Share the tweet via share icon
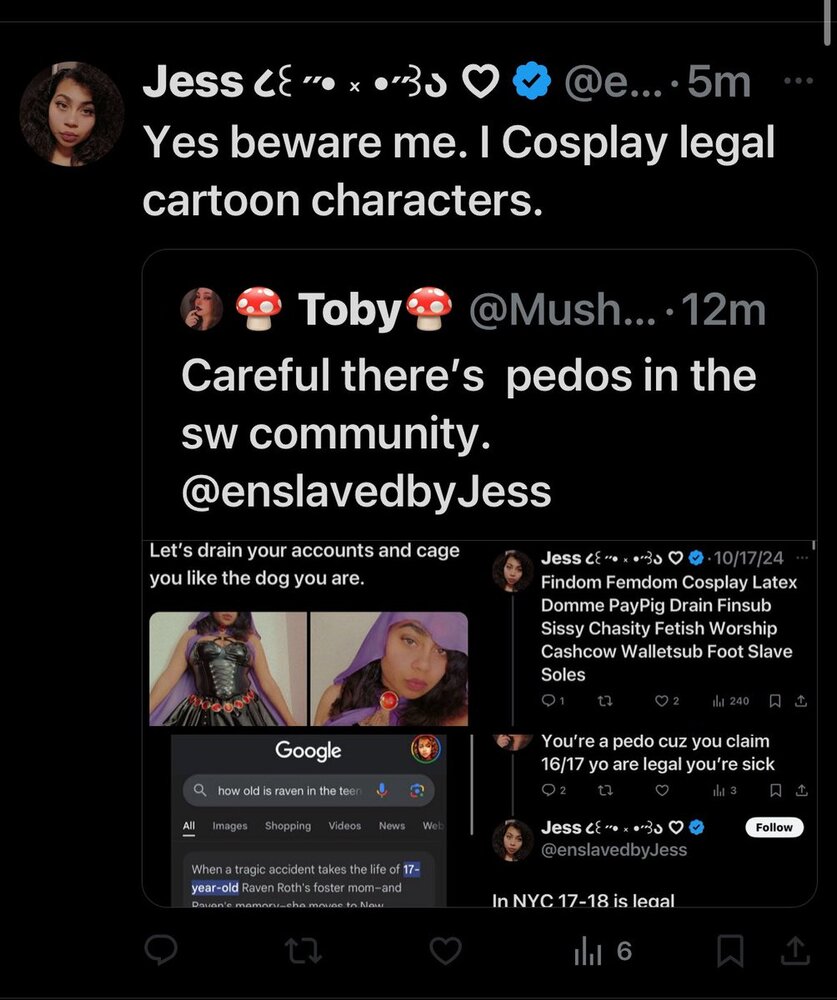This screenshot has height=1000, width=837. click(x=795, y=950)
